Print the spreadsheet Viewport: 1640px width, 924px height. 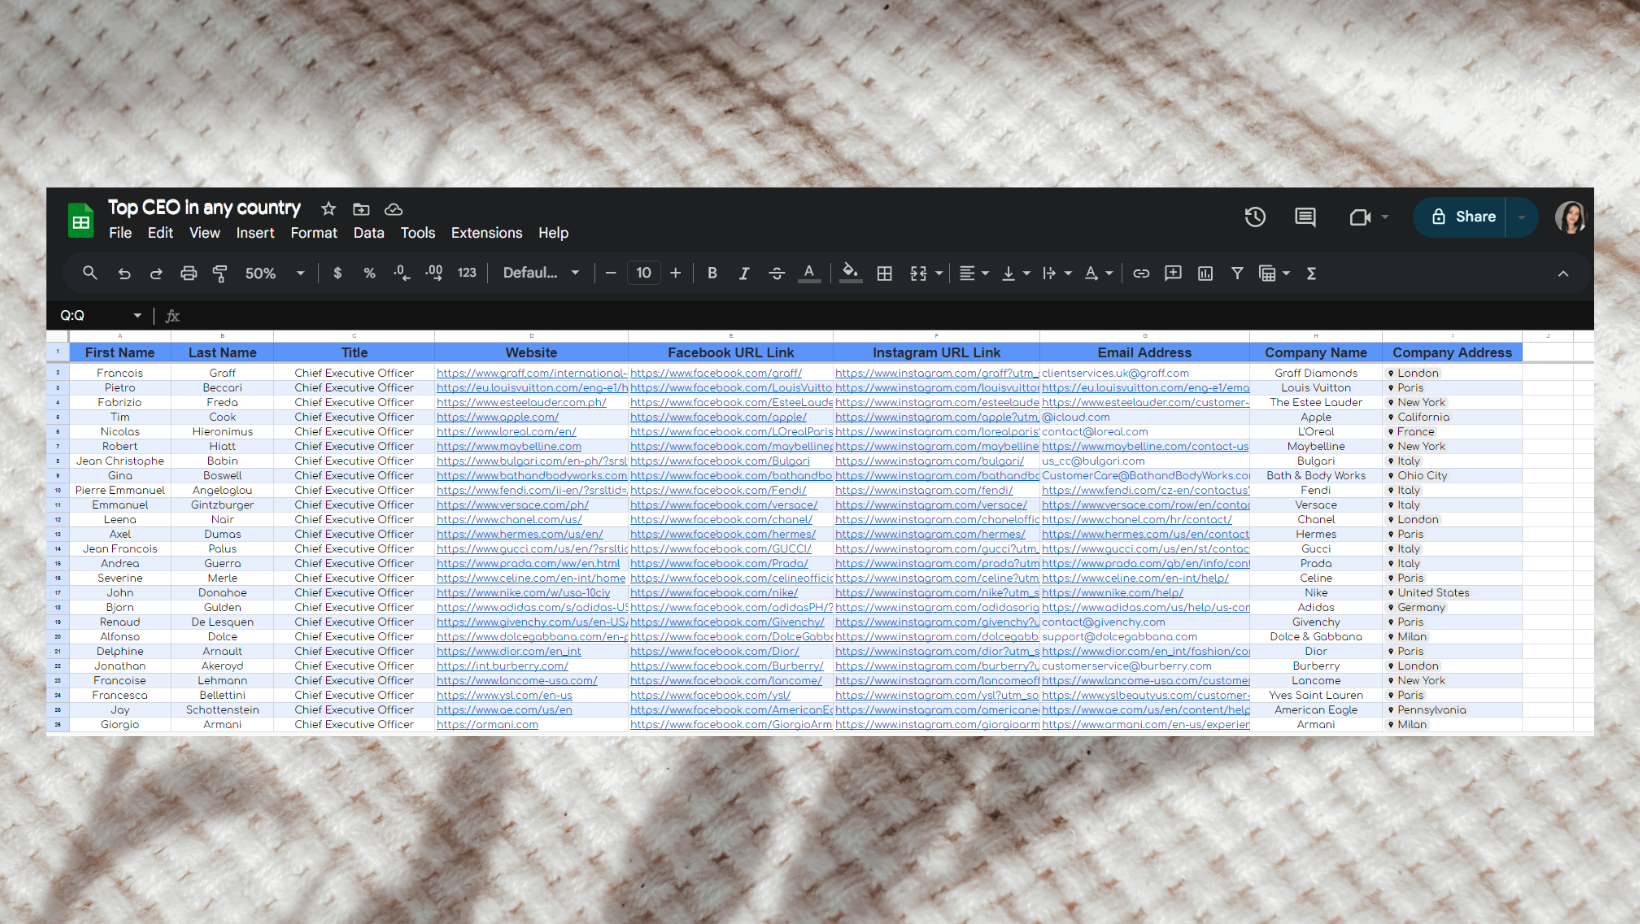tap(188, 273)
